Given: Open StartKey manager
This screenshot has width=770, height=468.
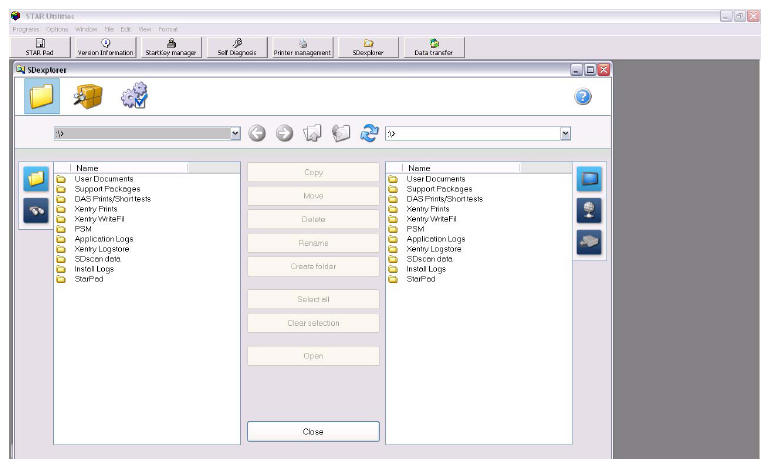Looking at the screenshot, I should (x=171, y=47).
